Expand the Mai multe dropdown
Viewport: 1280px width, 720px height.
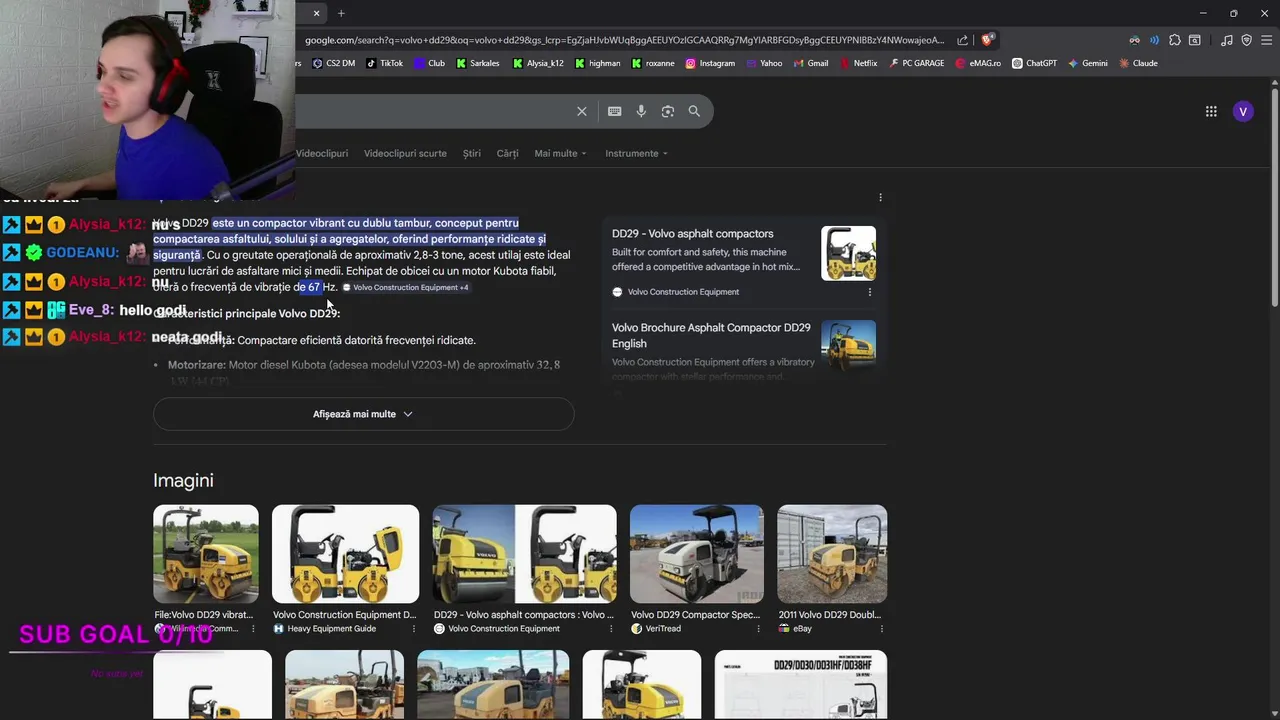coord(560,153)
